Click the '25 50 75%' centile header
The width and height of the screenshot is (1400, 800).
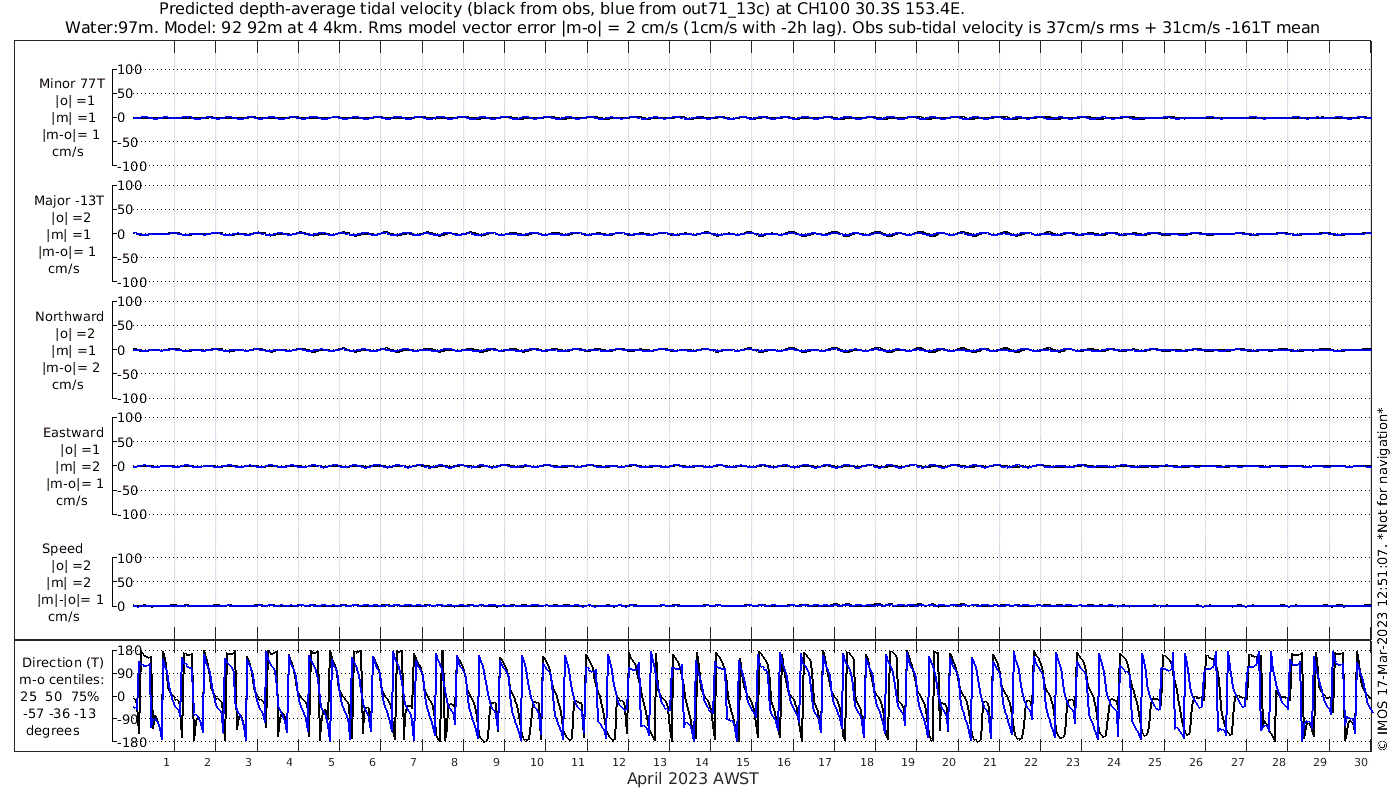tap(62, 696)
